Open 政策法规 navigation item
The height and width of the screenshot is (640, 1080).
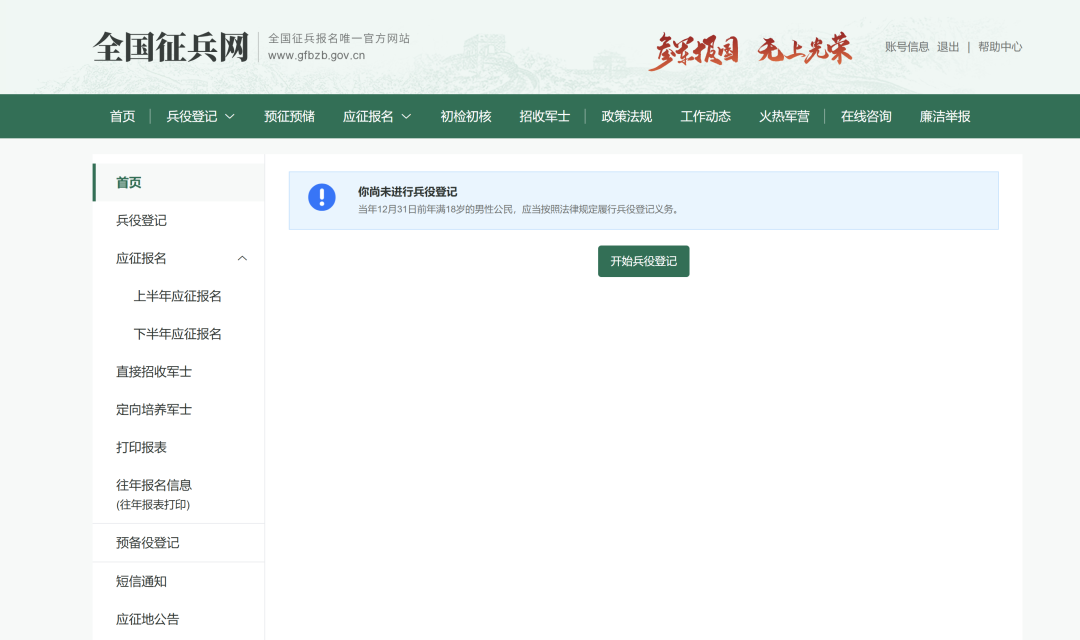click(x=626, y=116)
